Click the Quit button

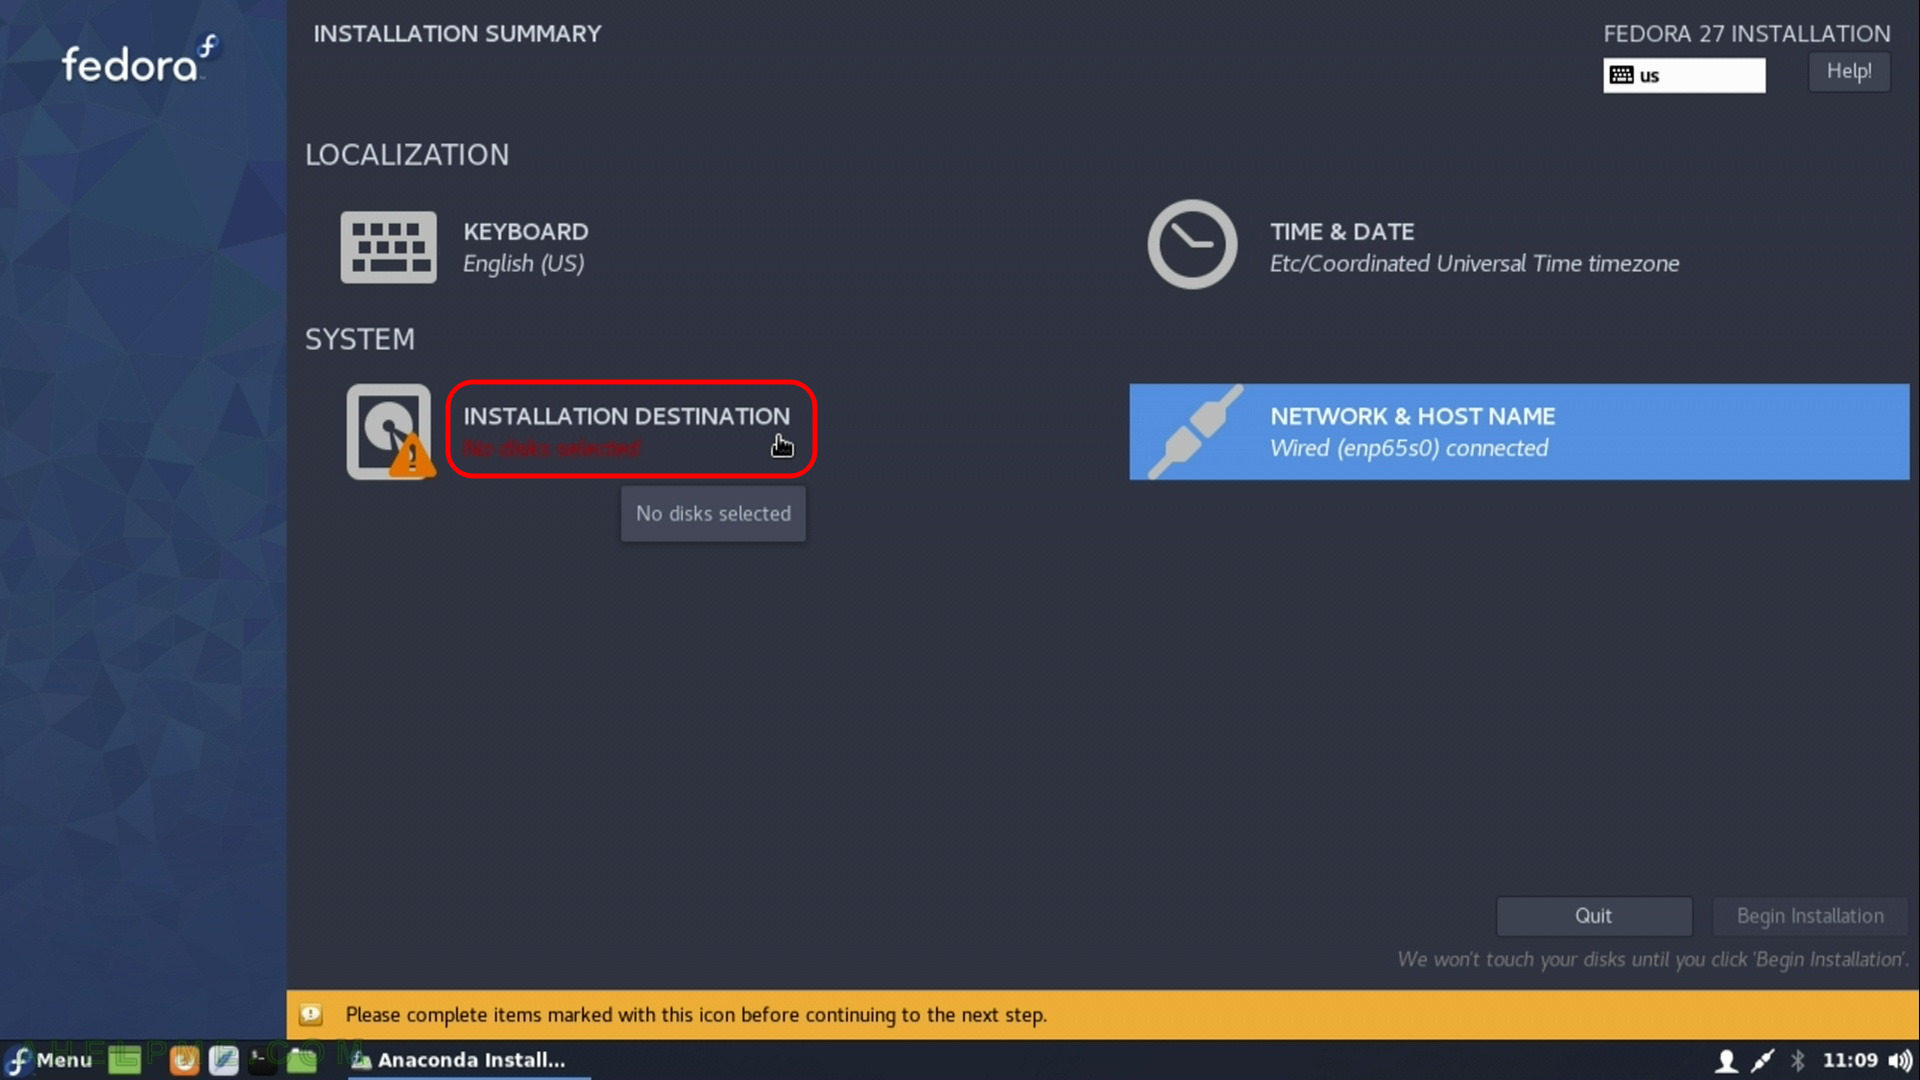[x=1593, y=916]
